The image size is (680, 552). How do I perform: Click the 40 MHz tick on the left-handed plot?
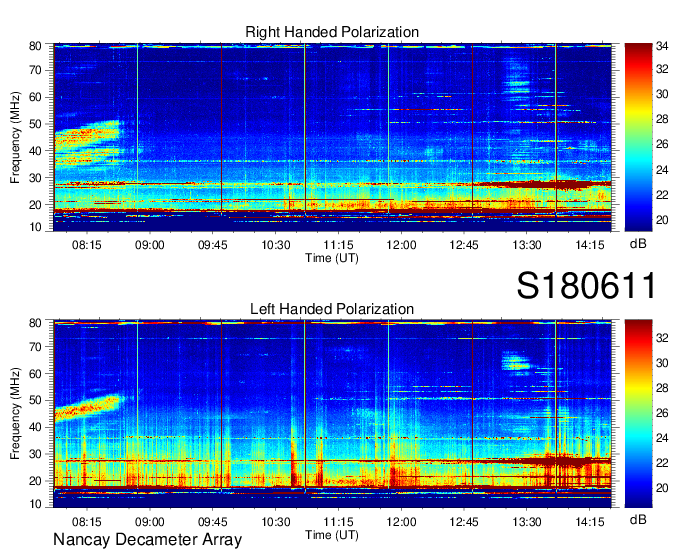coord(35,428)
